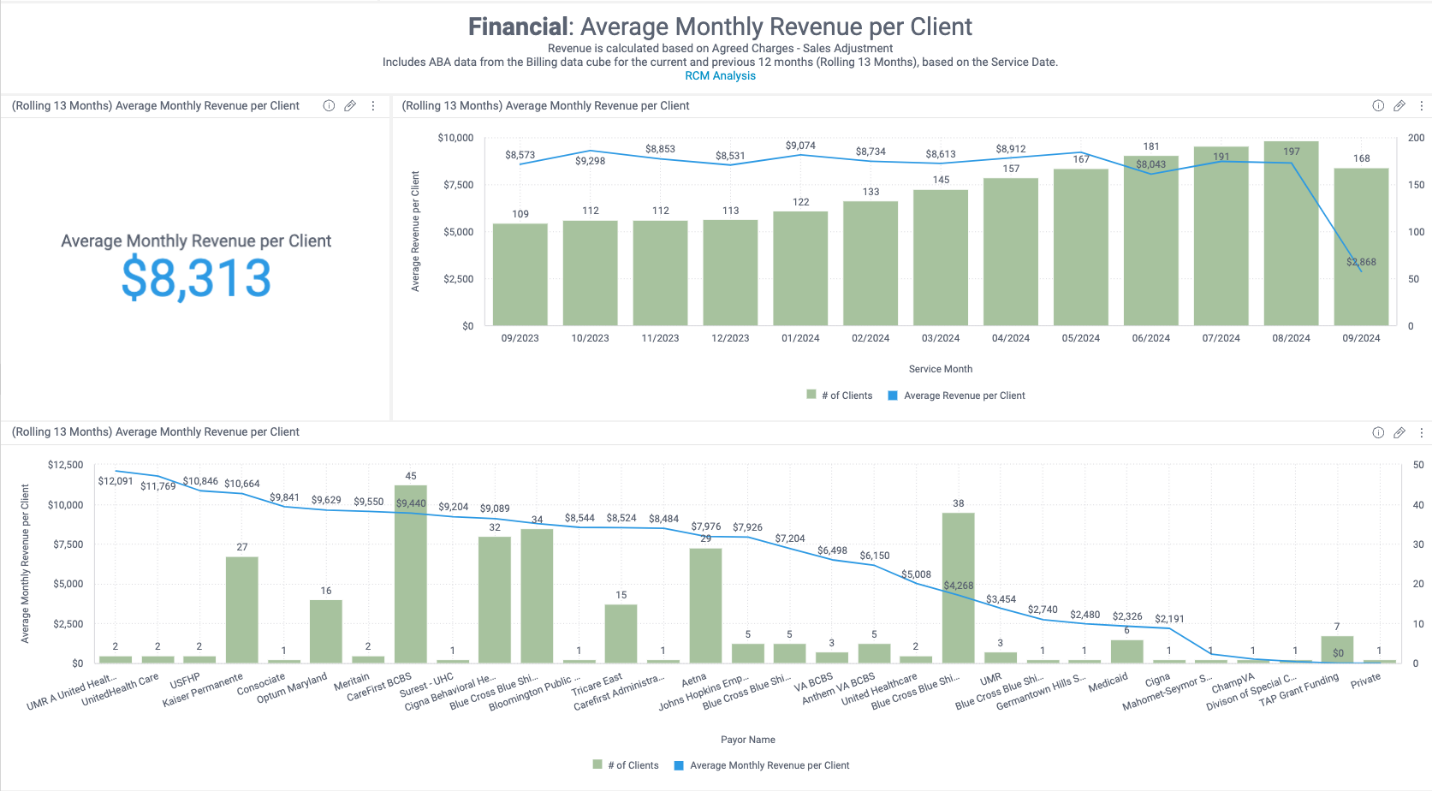1432x791 pixels.
Task: Click the 01/2024 bar with 122 clients
Action: (x=800, y=268)
